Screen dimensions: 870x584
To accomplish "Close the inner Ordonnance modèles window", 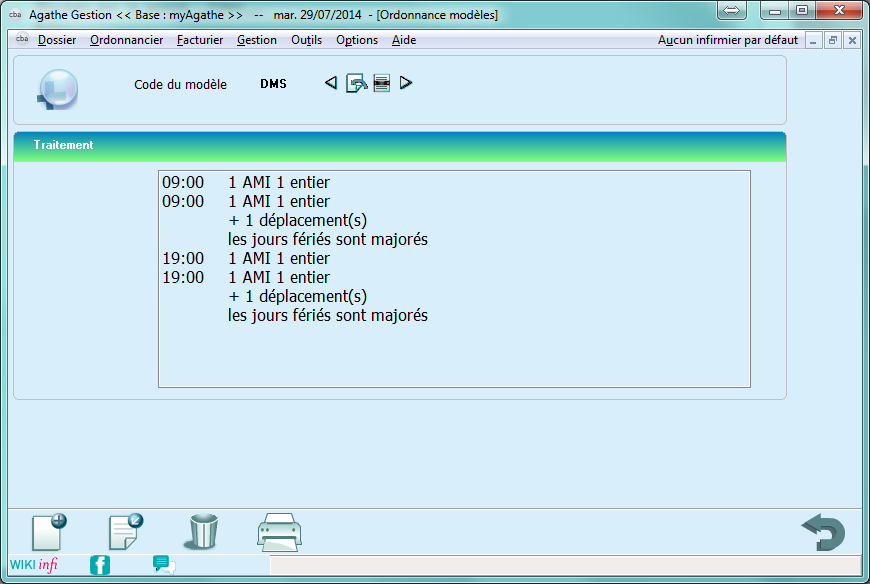I will pos(852,40).
